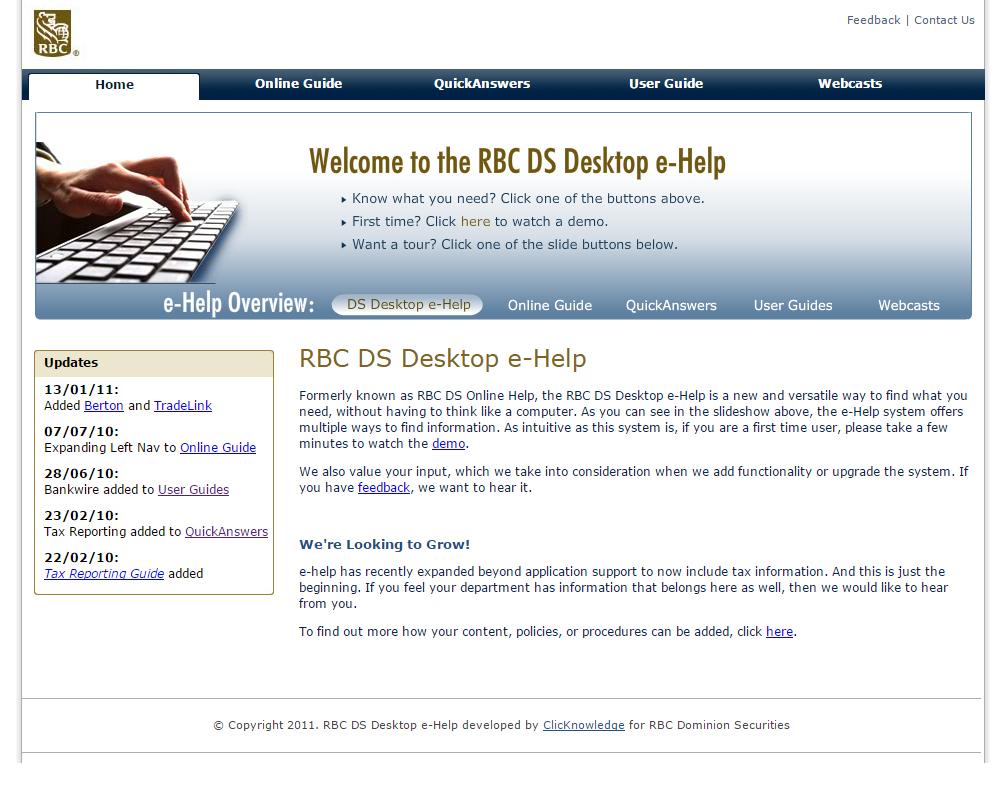Open the Contact Us link
1007x799 pixels.
tap(944, 20)
